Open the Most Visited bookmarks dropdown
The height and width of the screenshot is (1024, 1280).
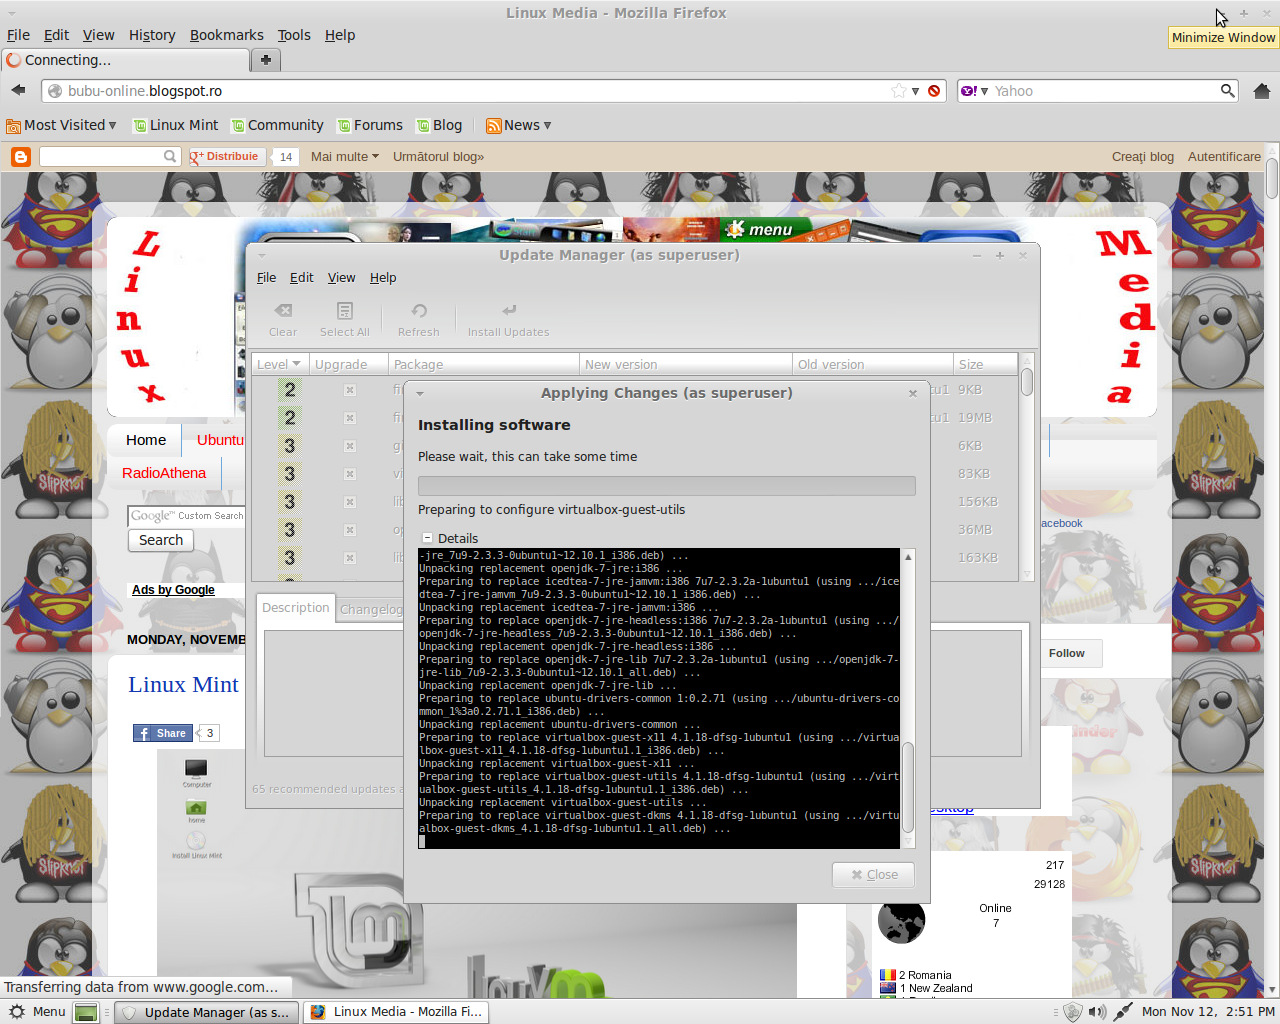[61, 125]
